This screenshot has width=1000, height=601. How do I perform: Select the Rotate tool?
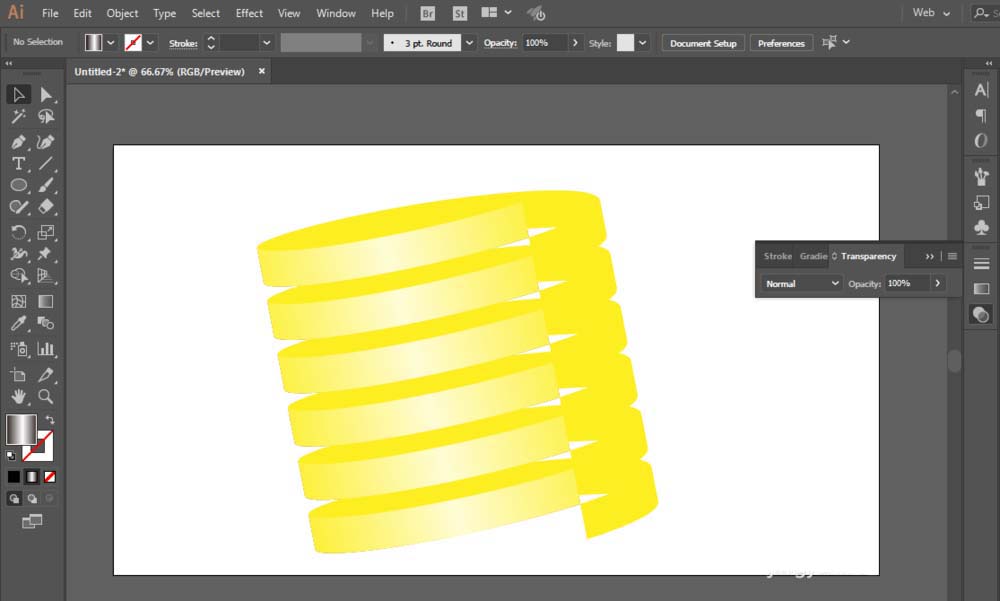pos(18,232)
